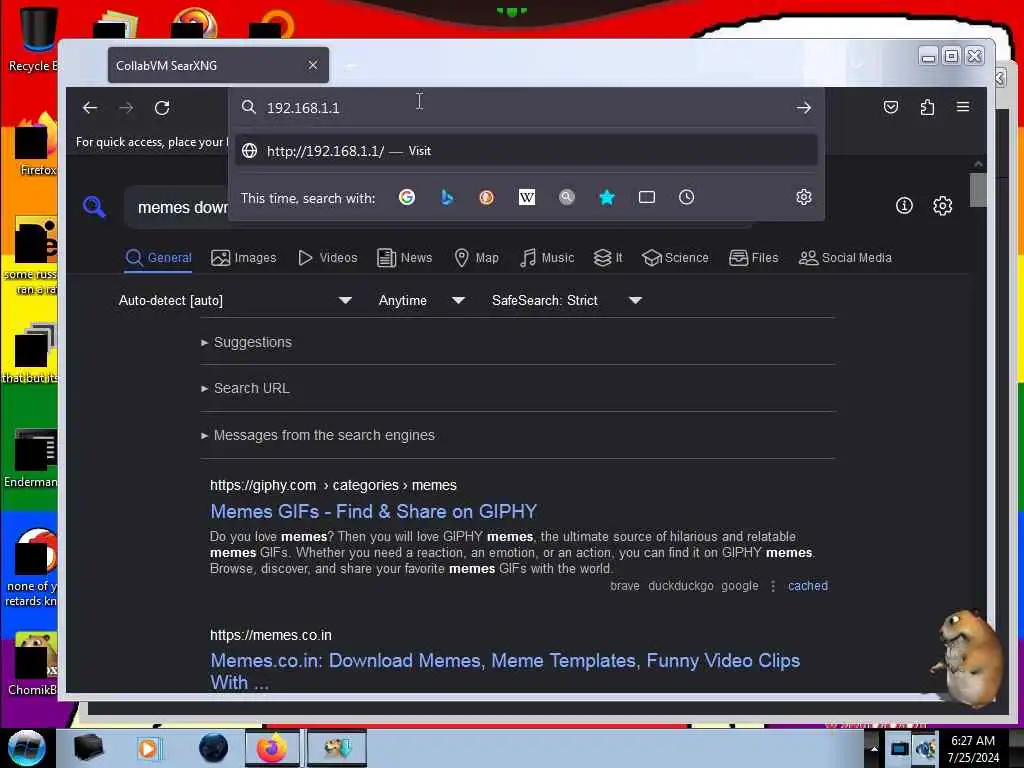Open the Auto-detect language dropdown
The width and height of the screenshot is (1024, 768).
coord(235,300)
